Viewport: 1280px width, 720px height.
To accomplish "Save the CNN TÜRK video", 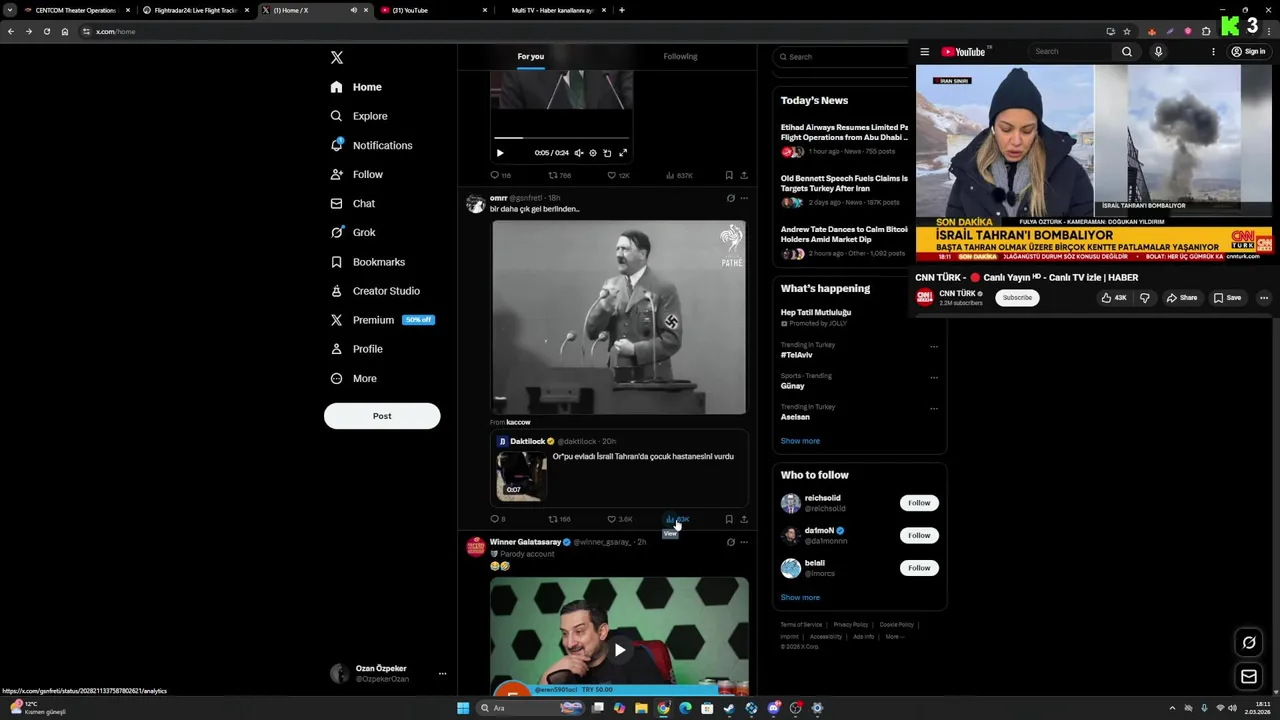I will click(1227, 298).
